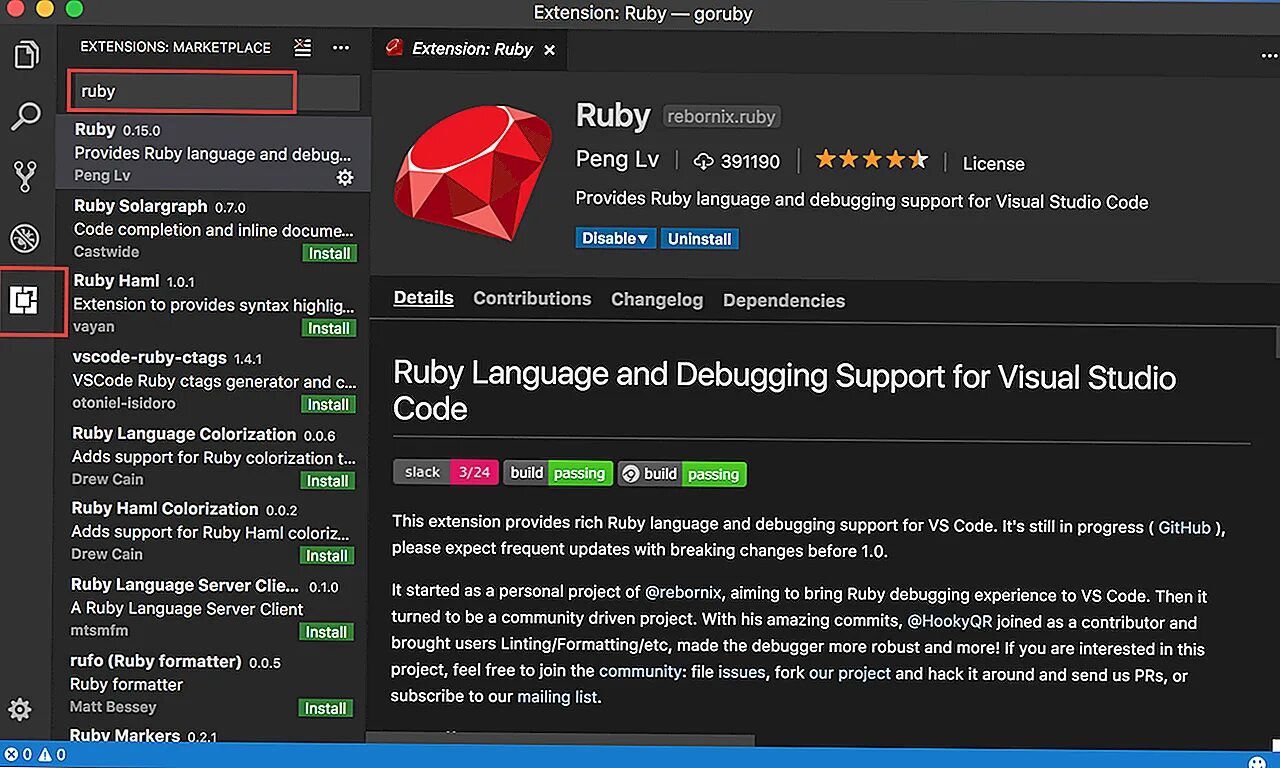Open the GitHub link in the description
1280x768 pixels.
(x=1184, y=527)
